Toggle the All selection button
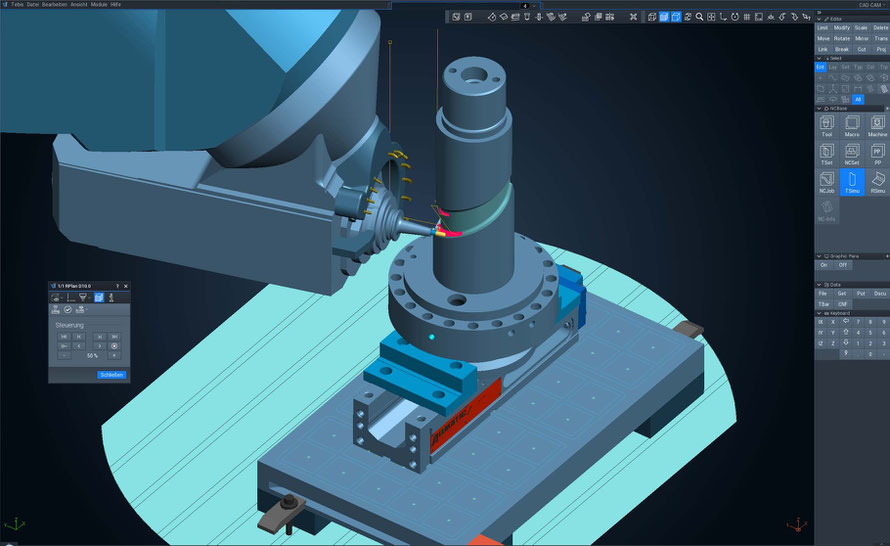890x546 pixels. pos(858,99)
